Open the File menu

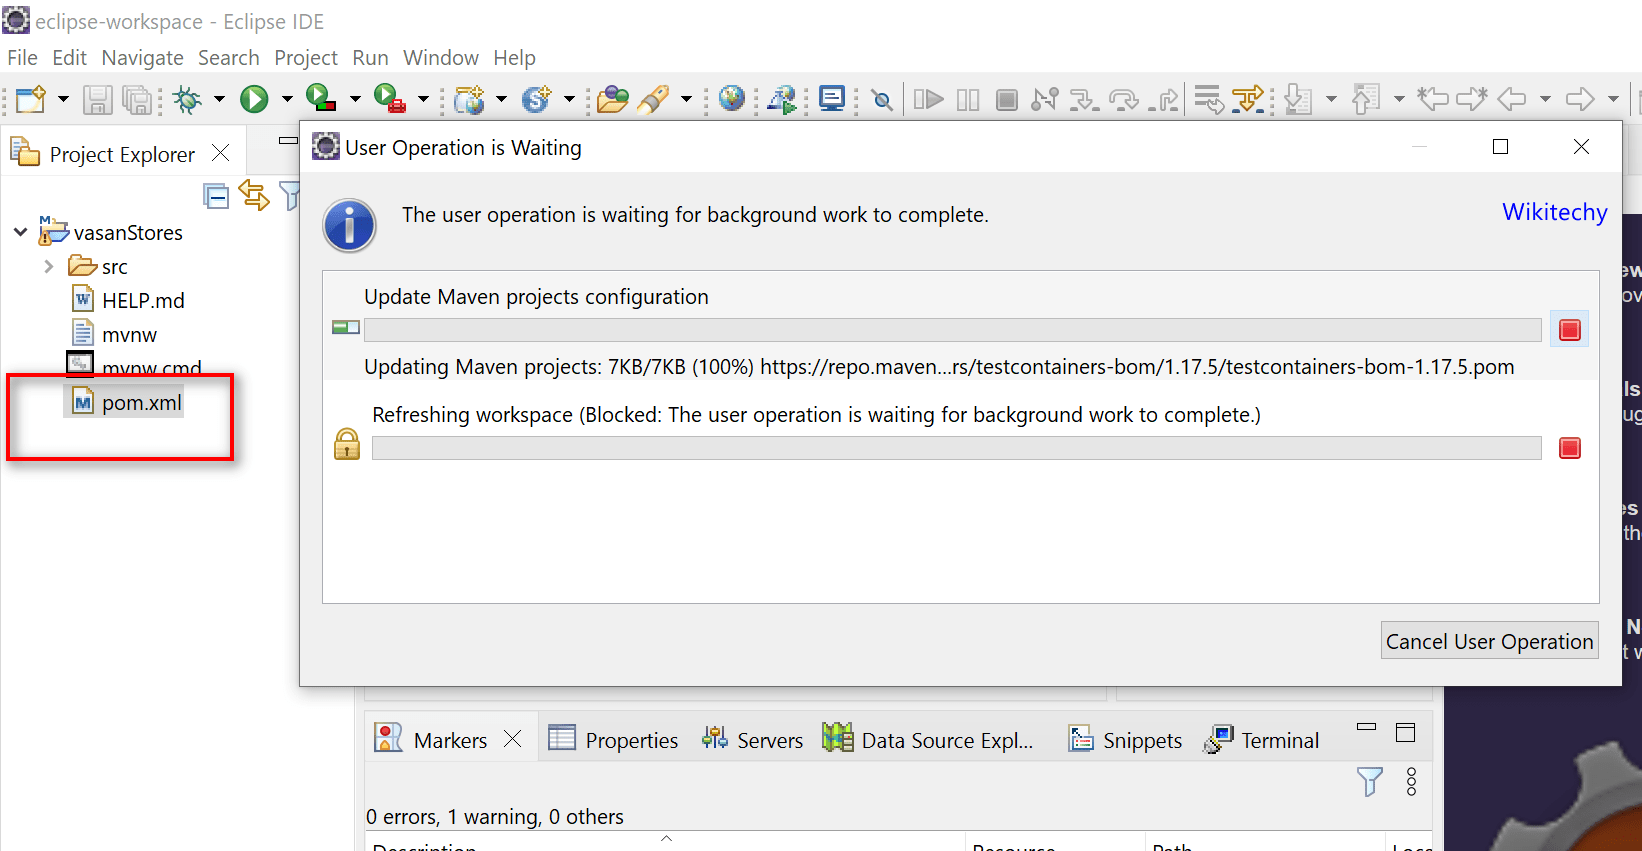(x=22, y=57)
